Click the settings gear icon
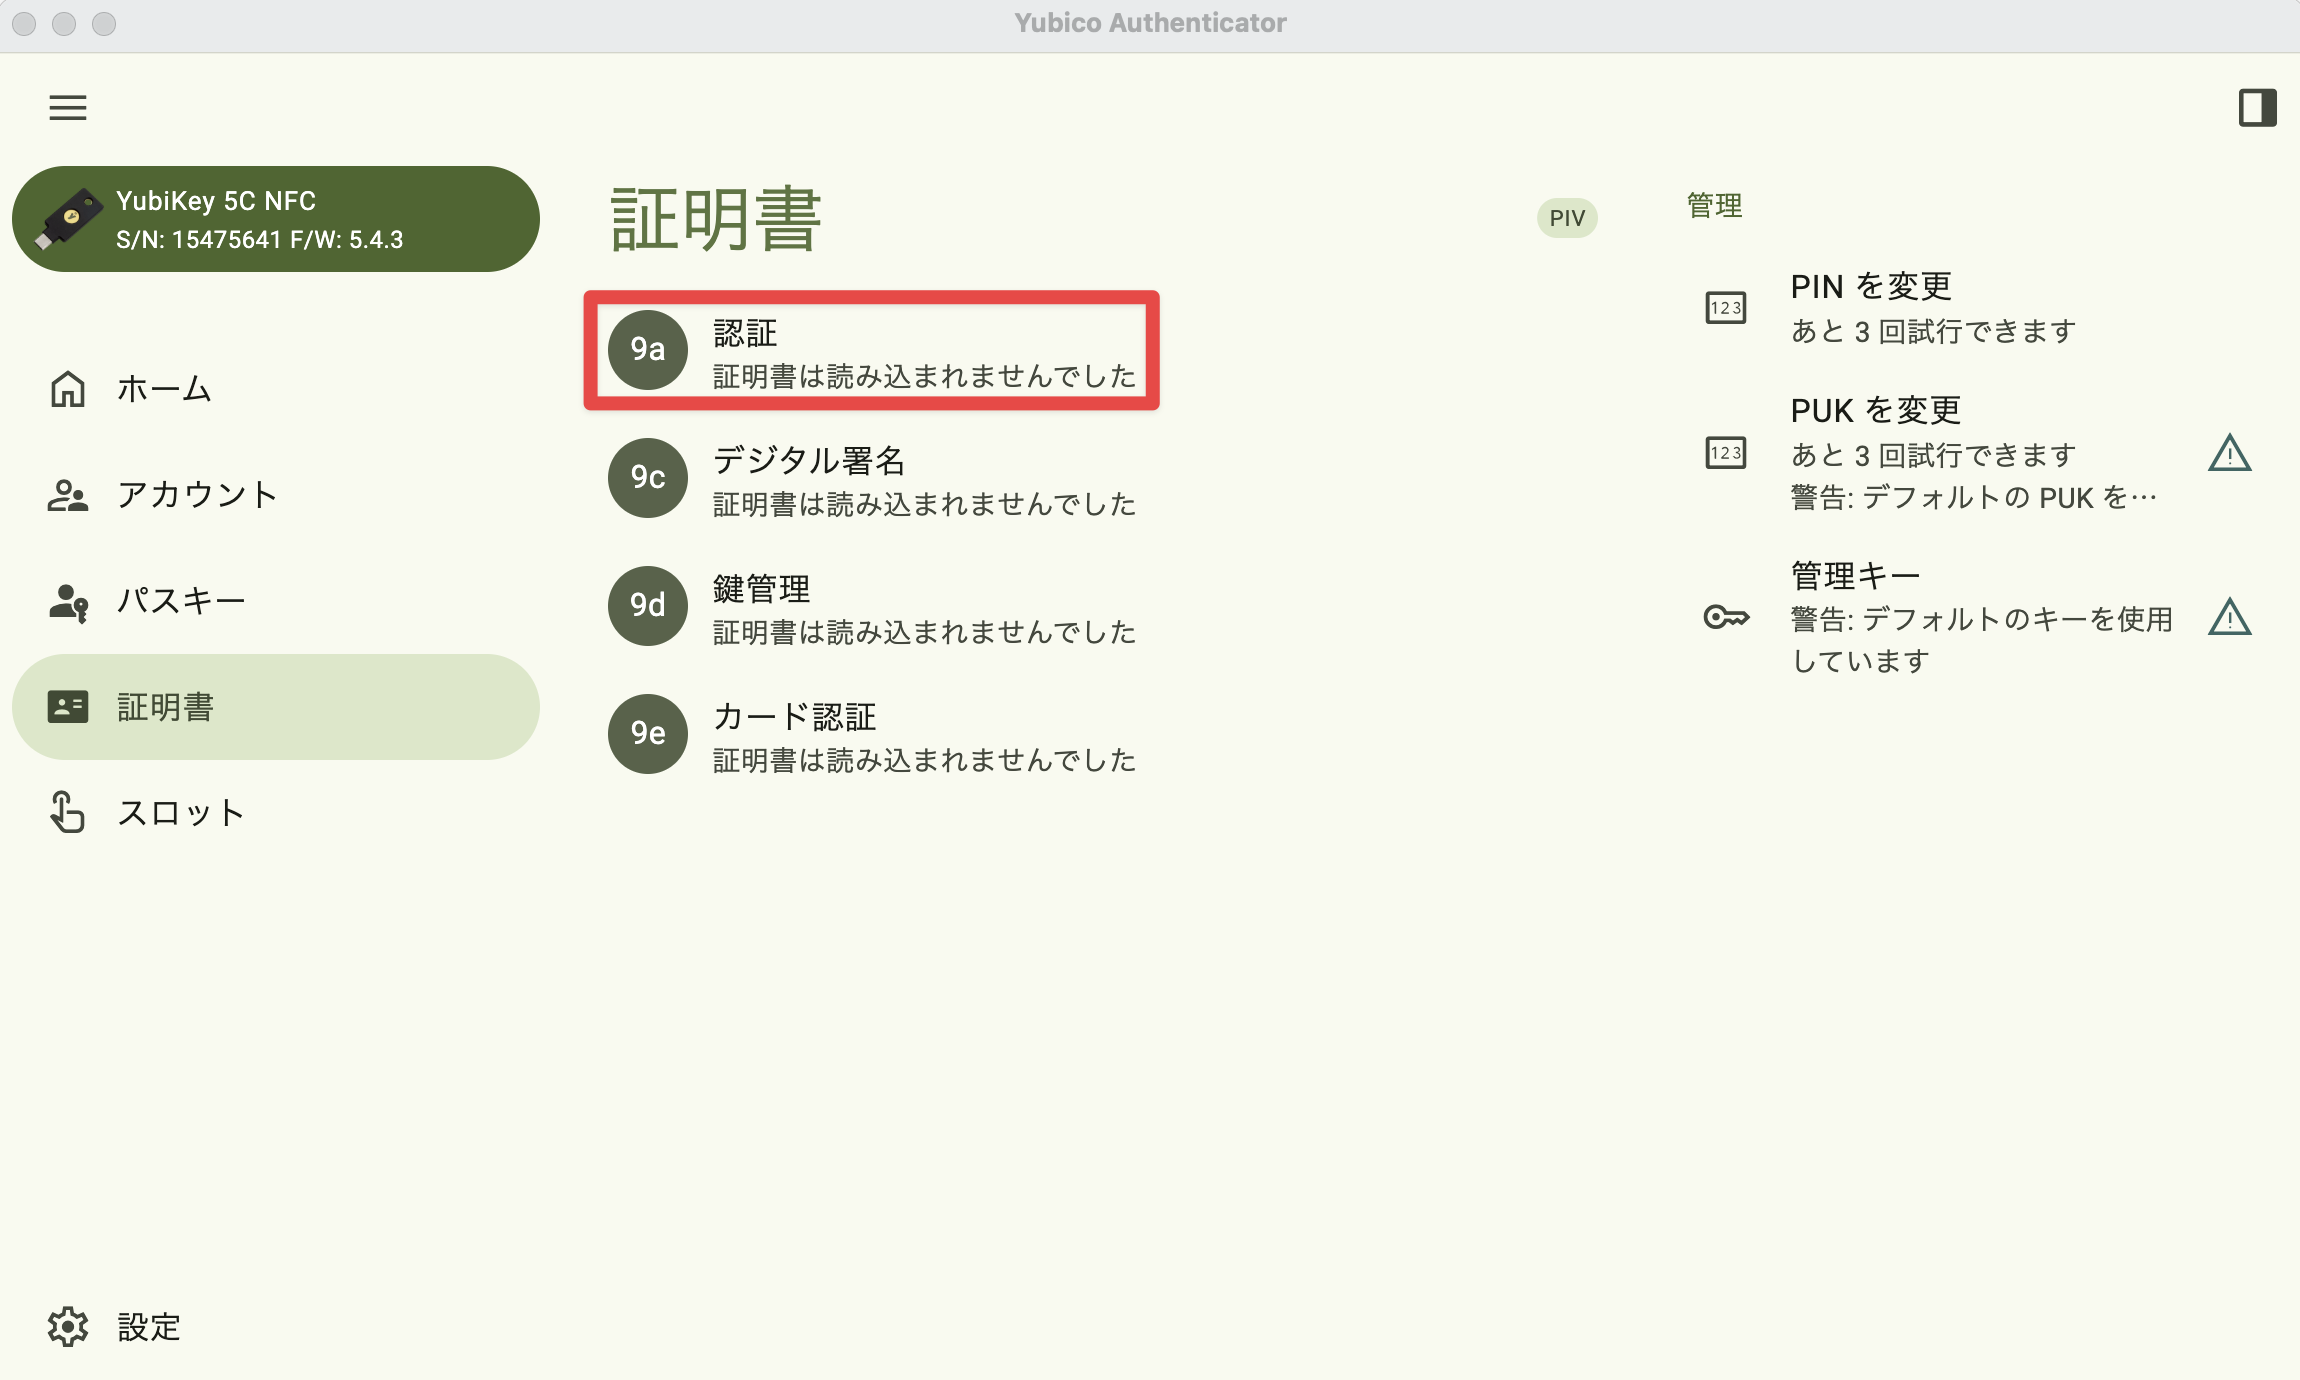2300x1380 pixels. (x=68, y=1327)
